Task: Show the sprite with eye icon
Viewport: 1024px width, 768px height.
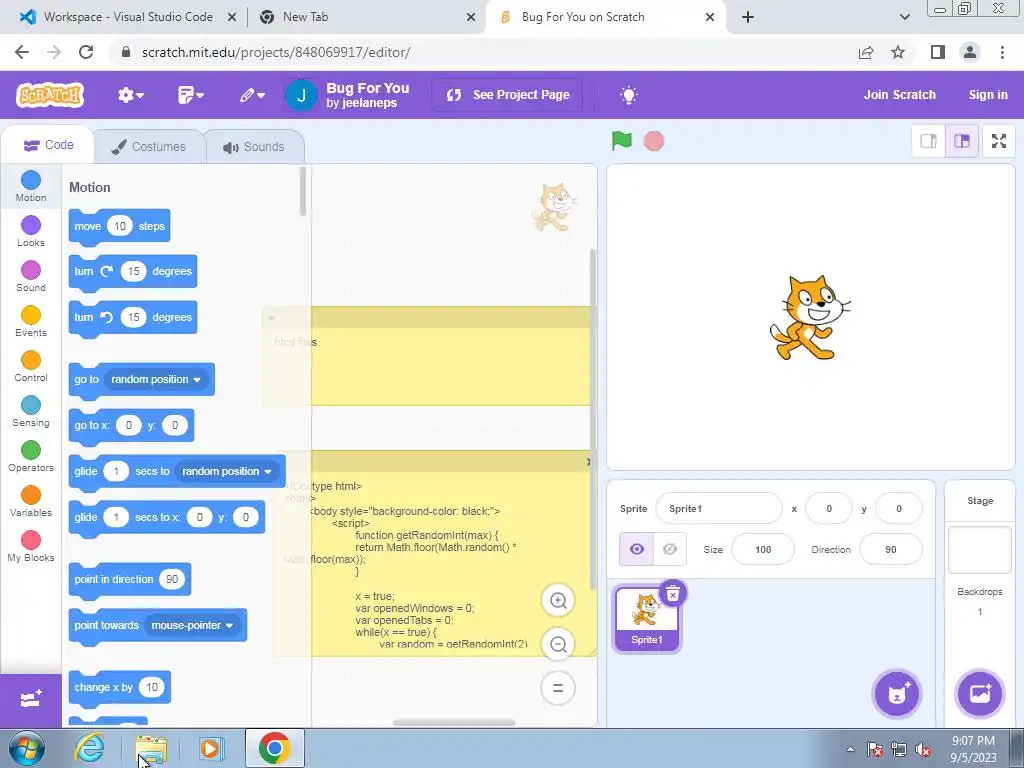Action: pos(636,549)
